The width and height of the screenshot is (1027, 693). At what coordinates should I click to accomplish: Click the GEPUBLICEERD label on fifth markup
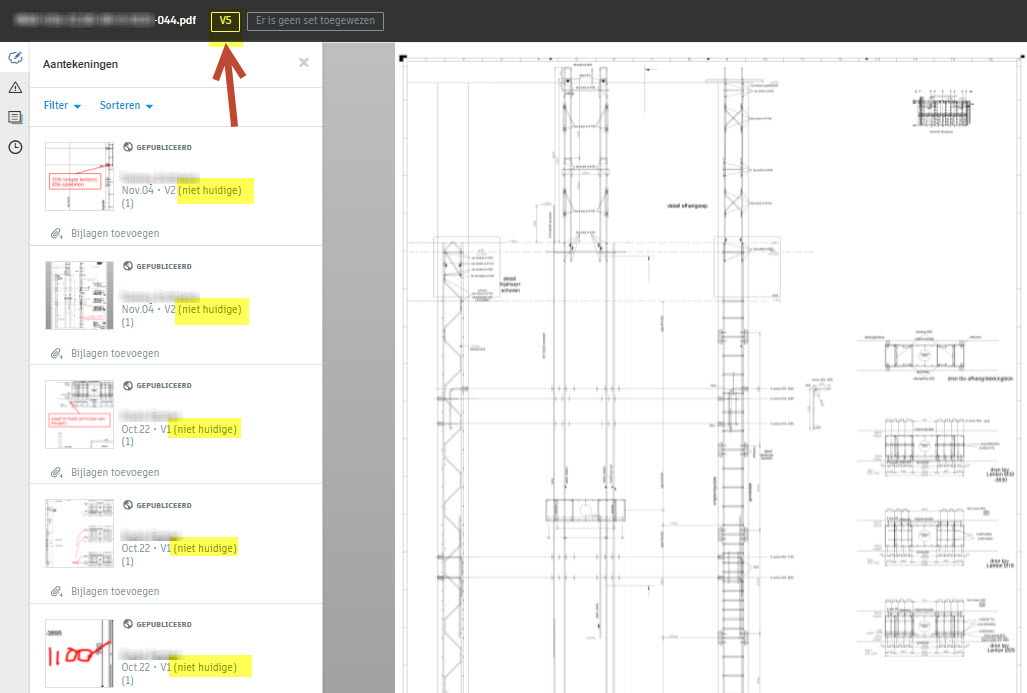coord(164,624)
